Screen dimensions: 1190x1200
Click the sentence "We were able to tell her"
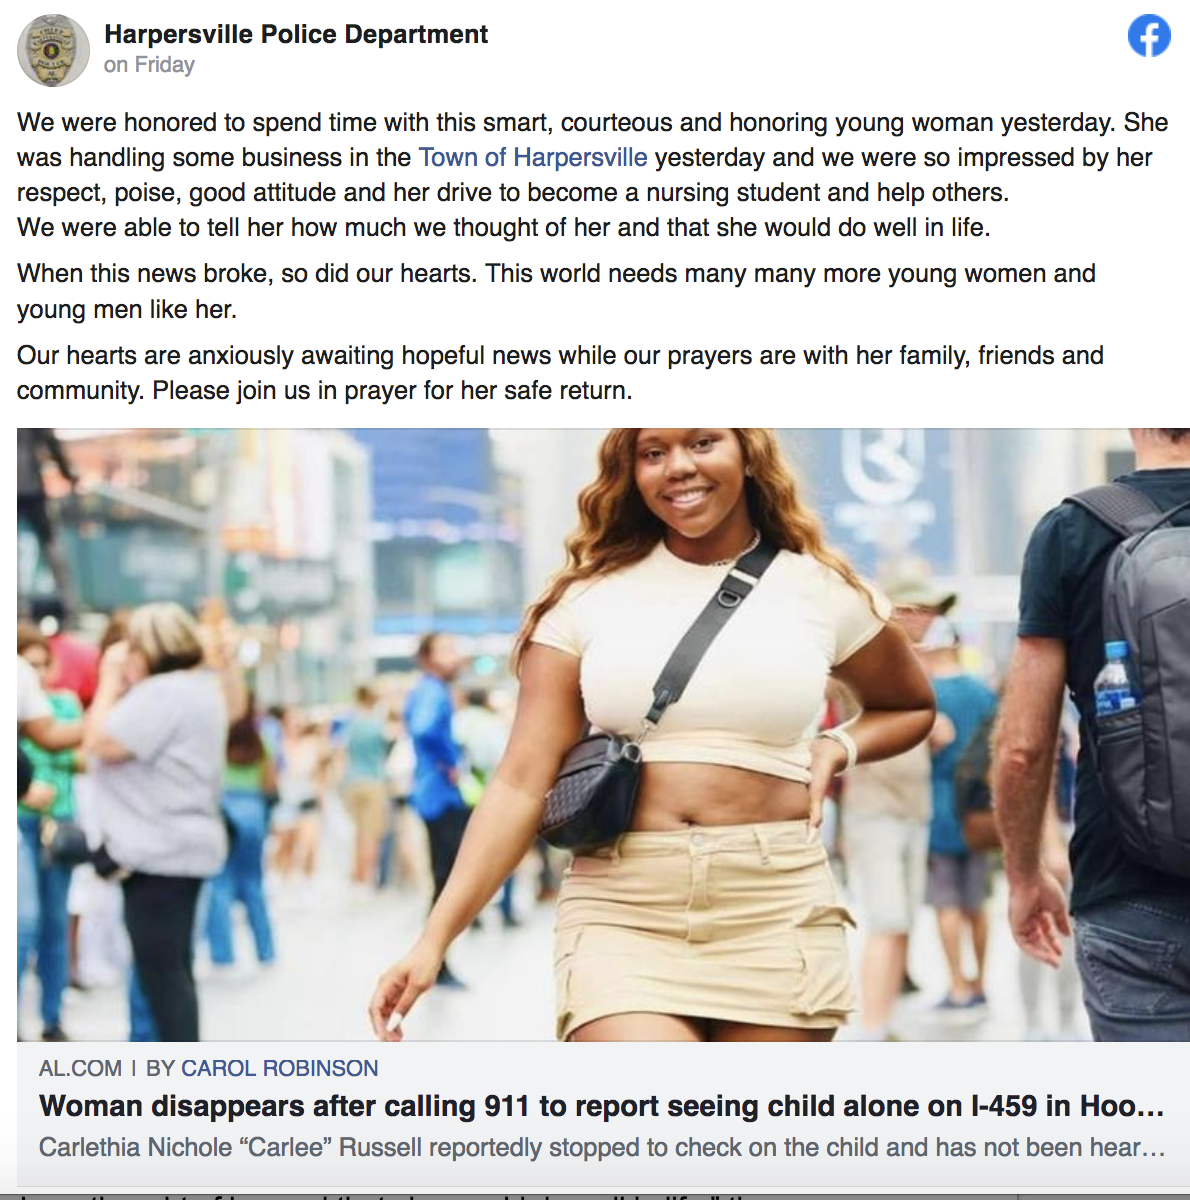(x=504, y=227)
